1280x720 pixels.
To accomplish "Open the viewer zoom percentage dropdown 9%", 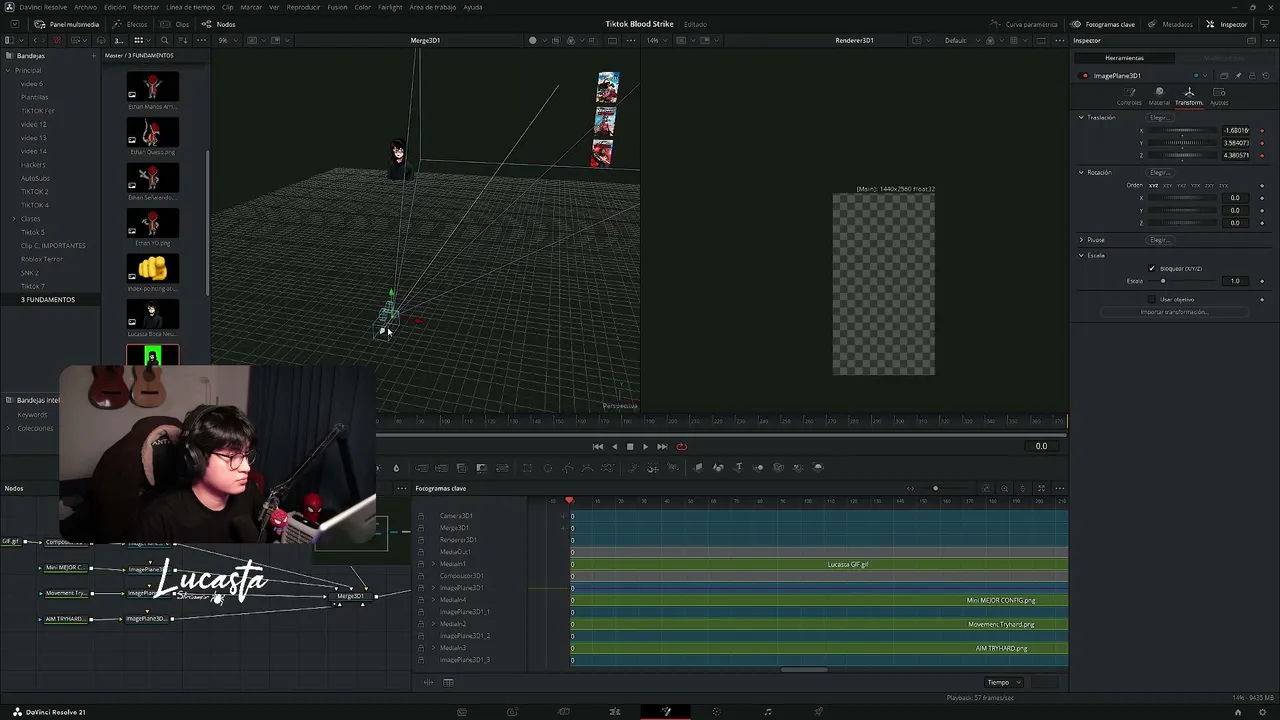I will pyautogui.click(x=226, y=40).
